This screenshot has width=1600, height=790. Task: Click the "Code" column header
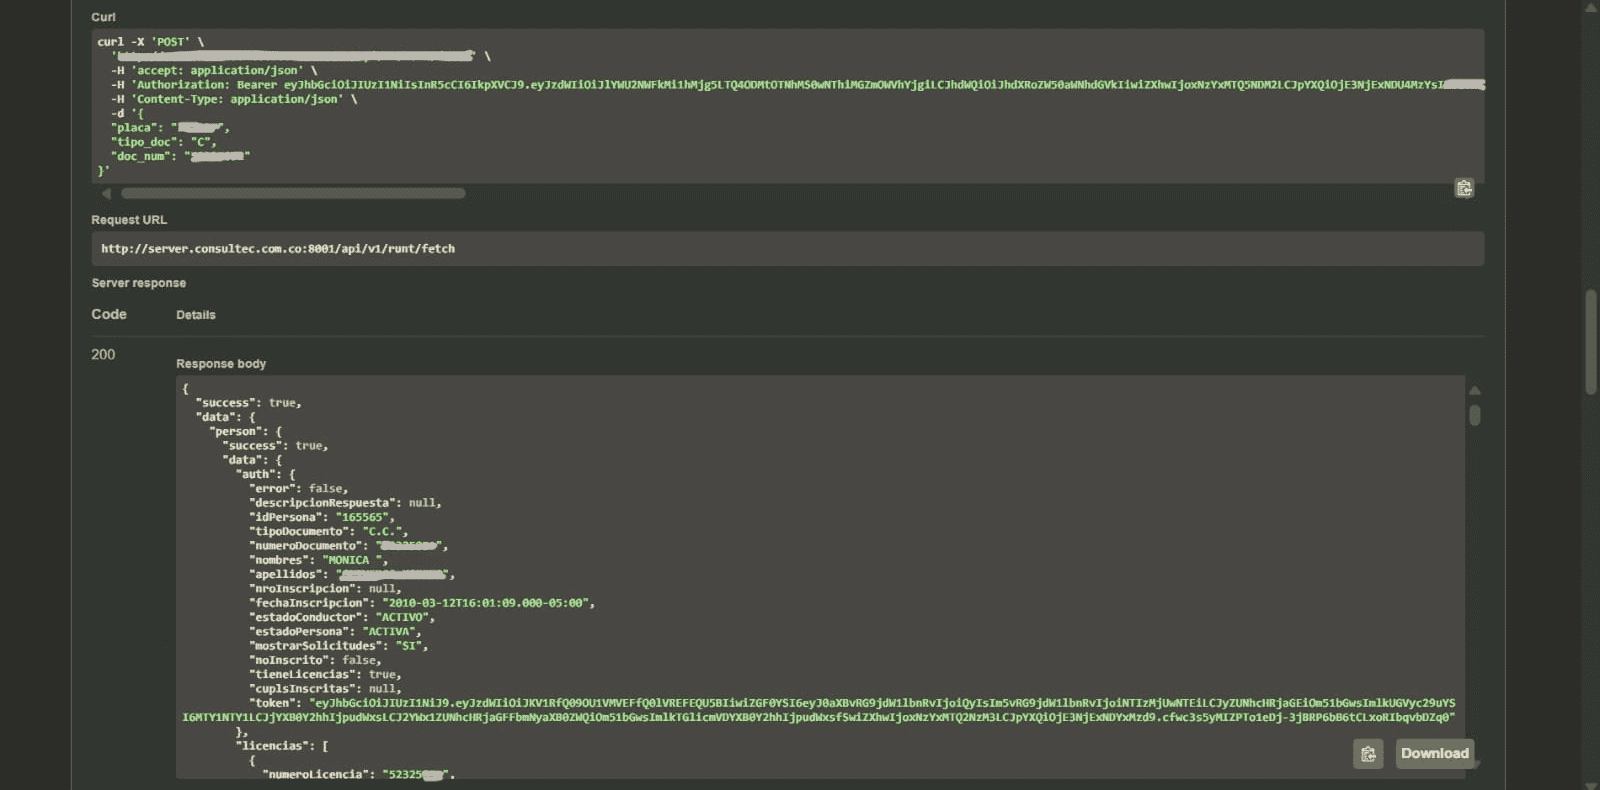(x=109, y=314)
